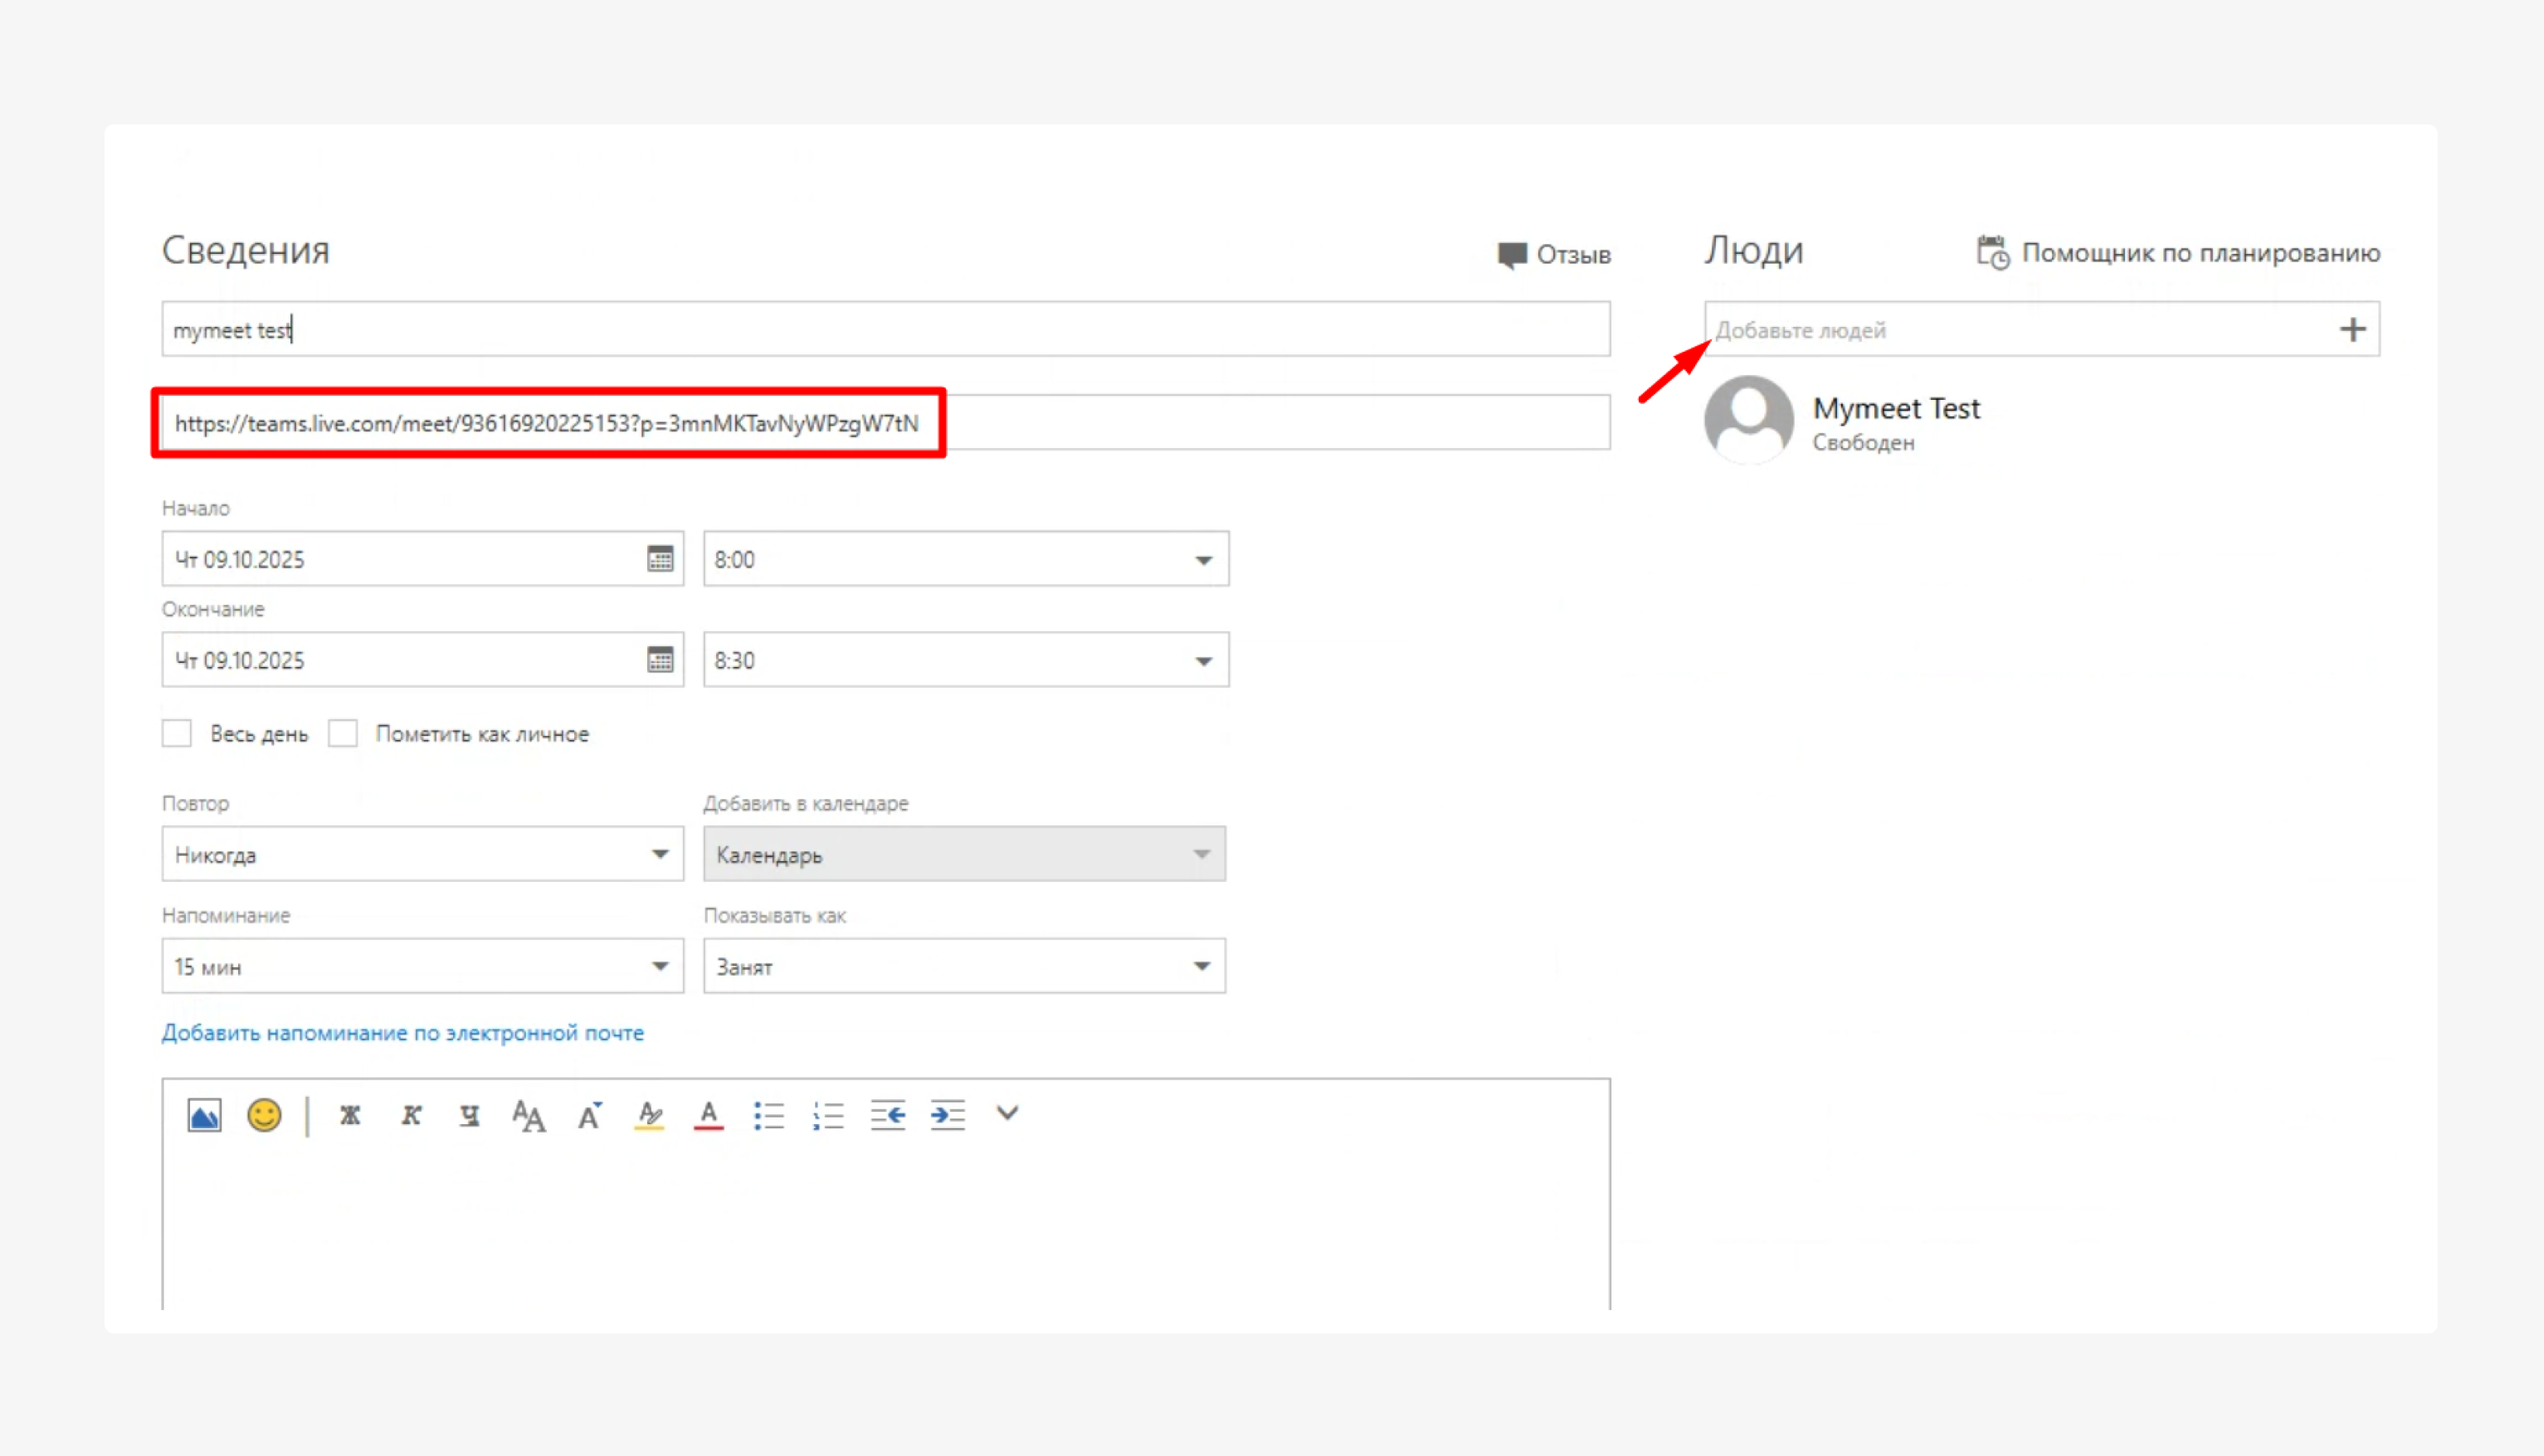Click the increase indent icon

[947, 1115]
